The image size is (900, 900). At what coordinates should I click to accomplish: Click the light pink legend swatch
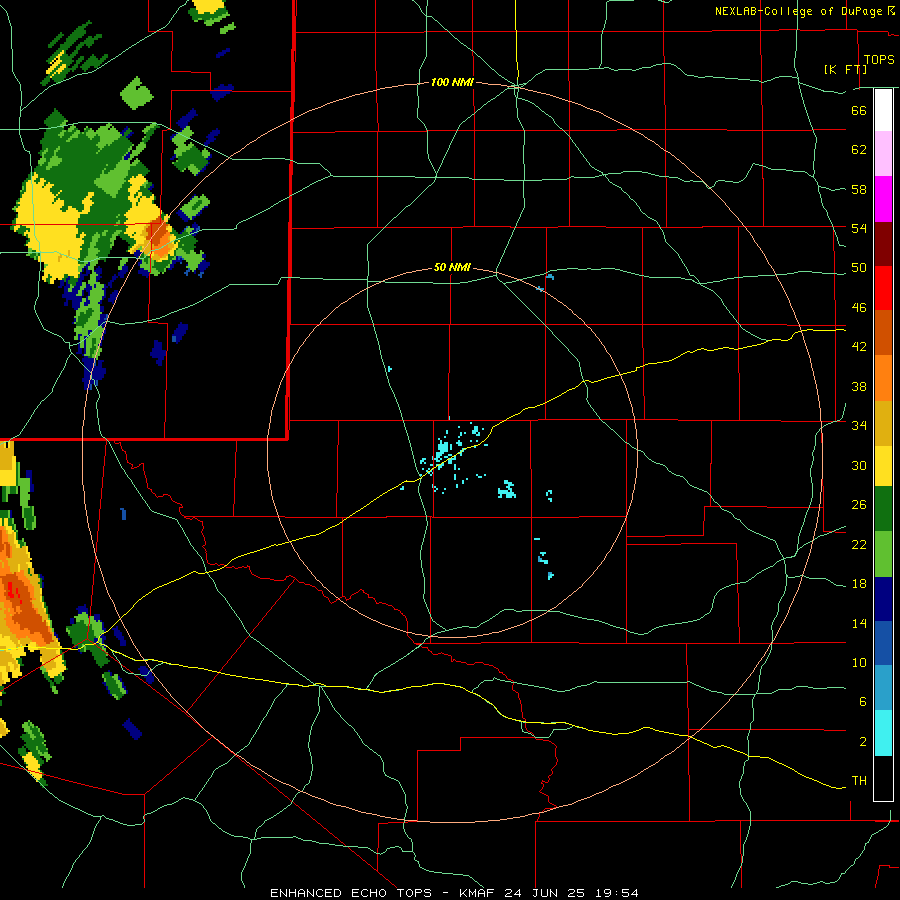(883, 153)
